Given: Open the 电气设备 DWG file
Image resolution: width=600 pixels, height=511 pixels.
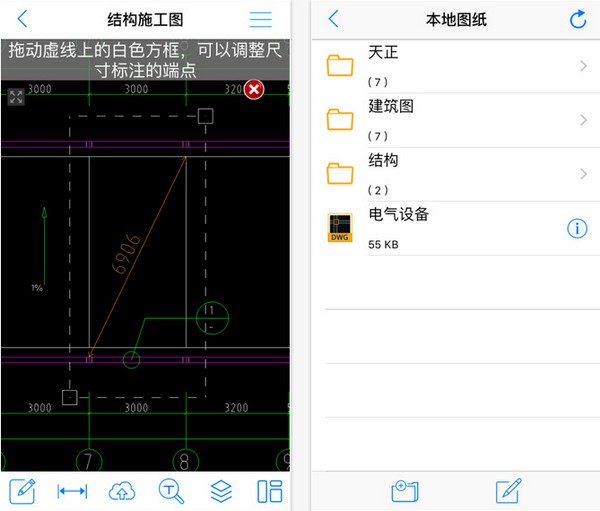Looking at the screenshot, I should click(x=455, y=229).
